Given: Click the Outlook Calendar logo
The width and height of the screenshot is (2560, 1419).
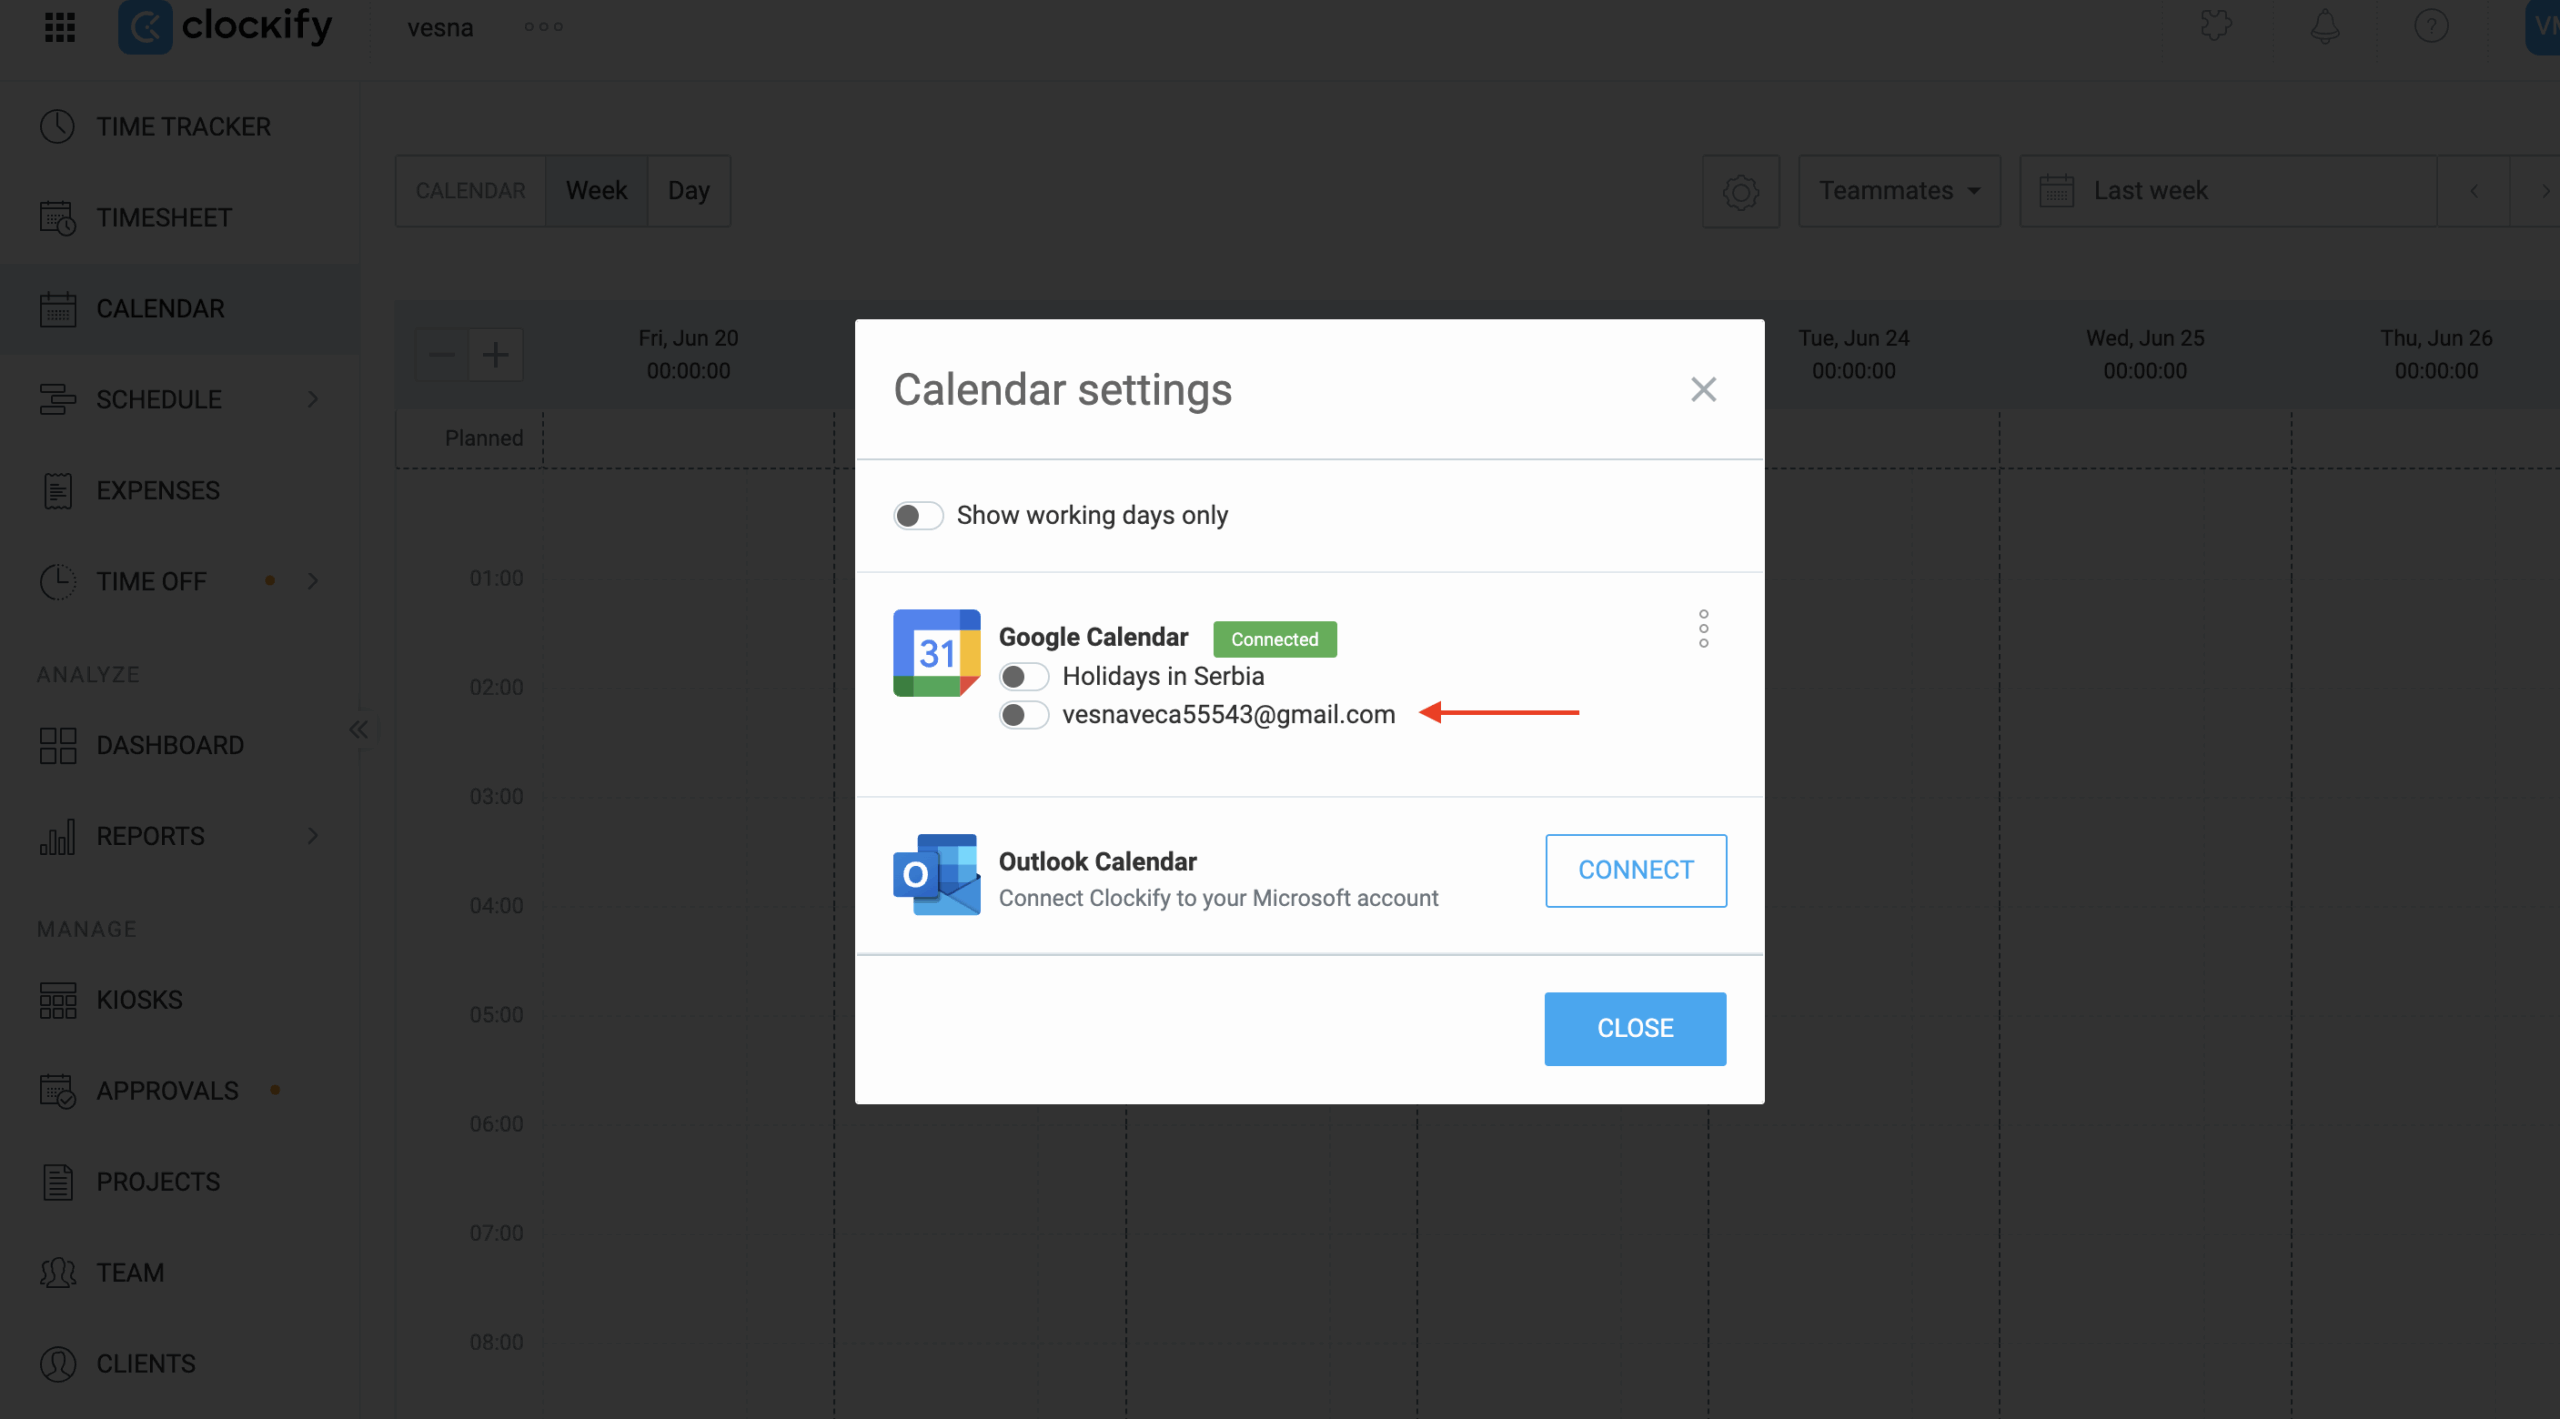Looking at the screenshot, I should click(936, 875).
